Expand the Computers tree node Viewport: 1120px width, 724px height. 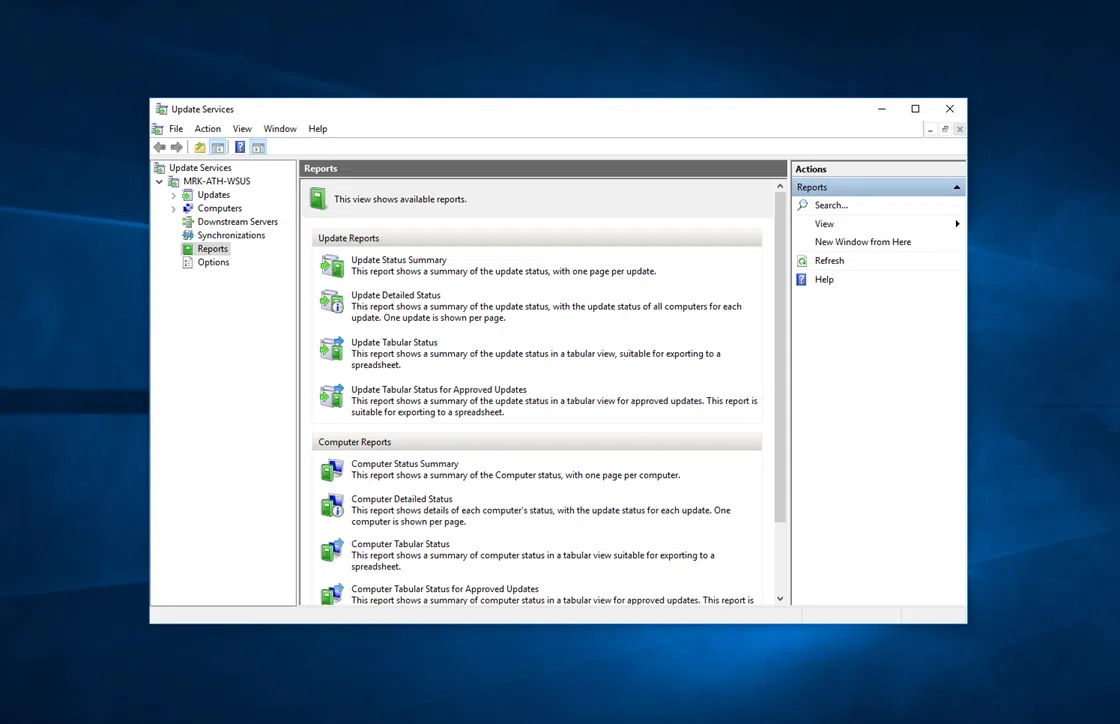click(x=174, y=209)
